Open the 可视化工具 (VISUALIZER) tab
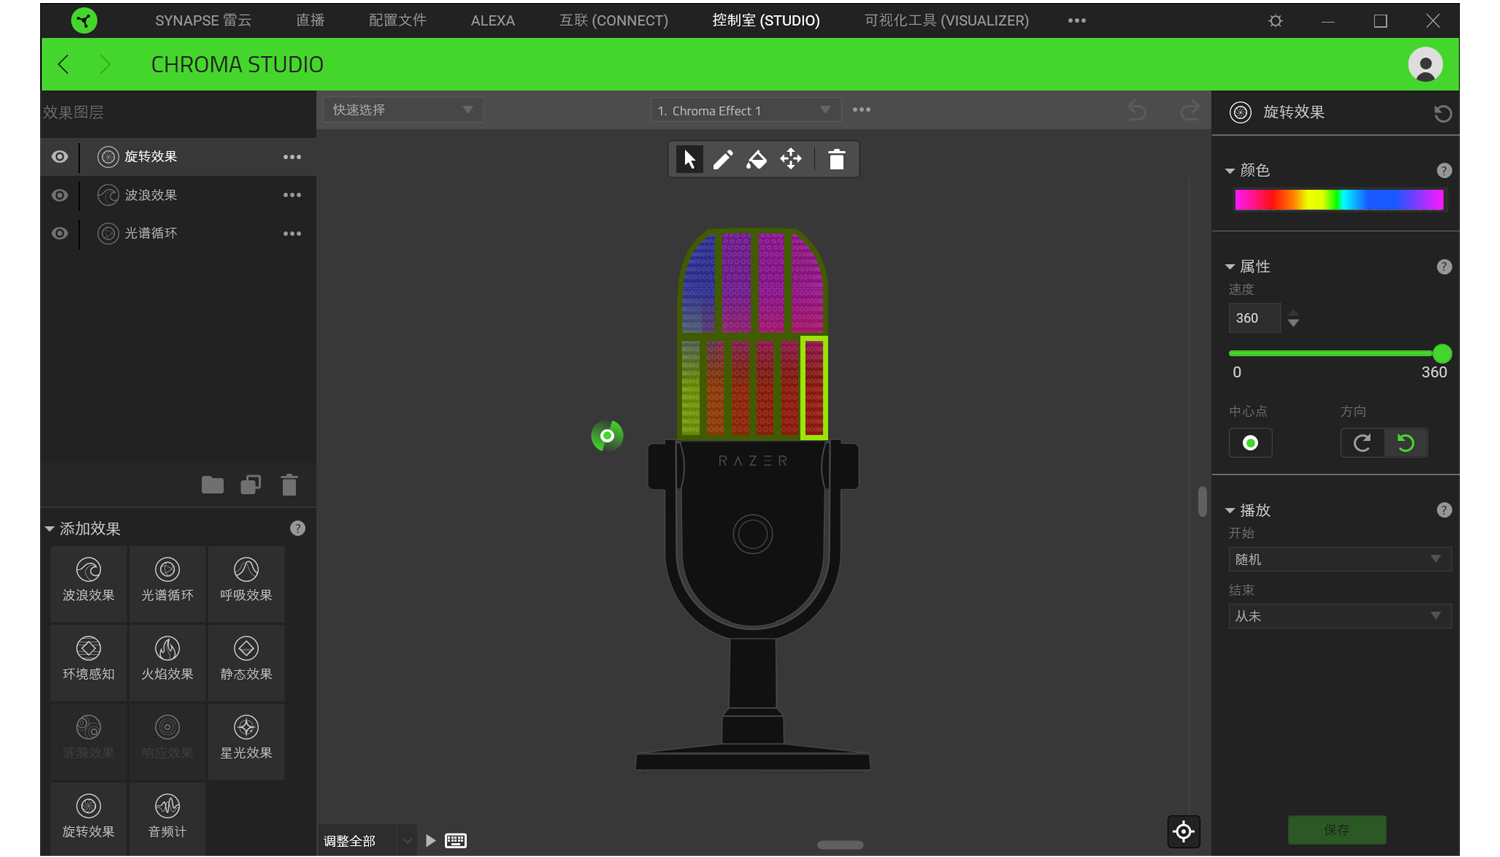The height and width of the screenshot is (857, 1500). pyautogui.click(x=946, y=20)
